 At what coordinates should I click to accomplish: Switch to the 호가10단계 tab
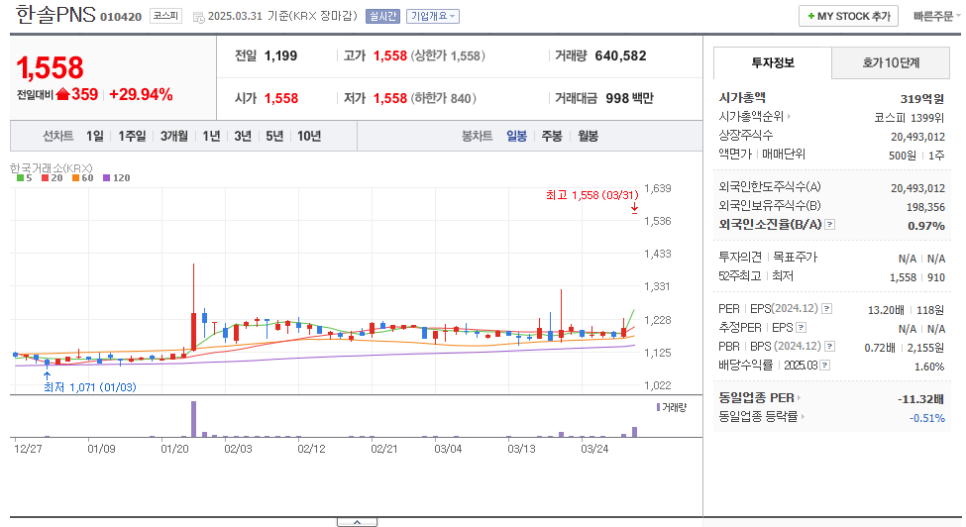click(890, 63)
